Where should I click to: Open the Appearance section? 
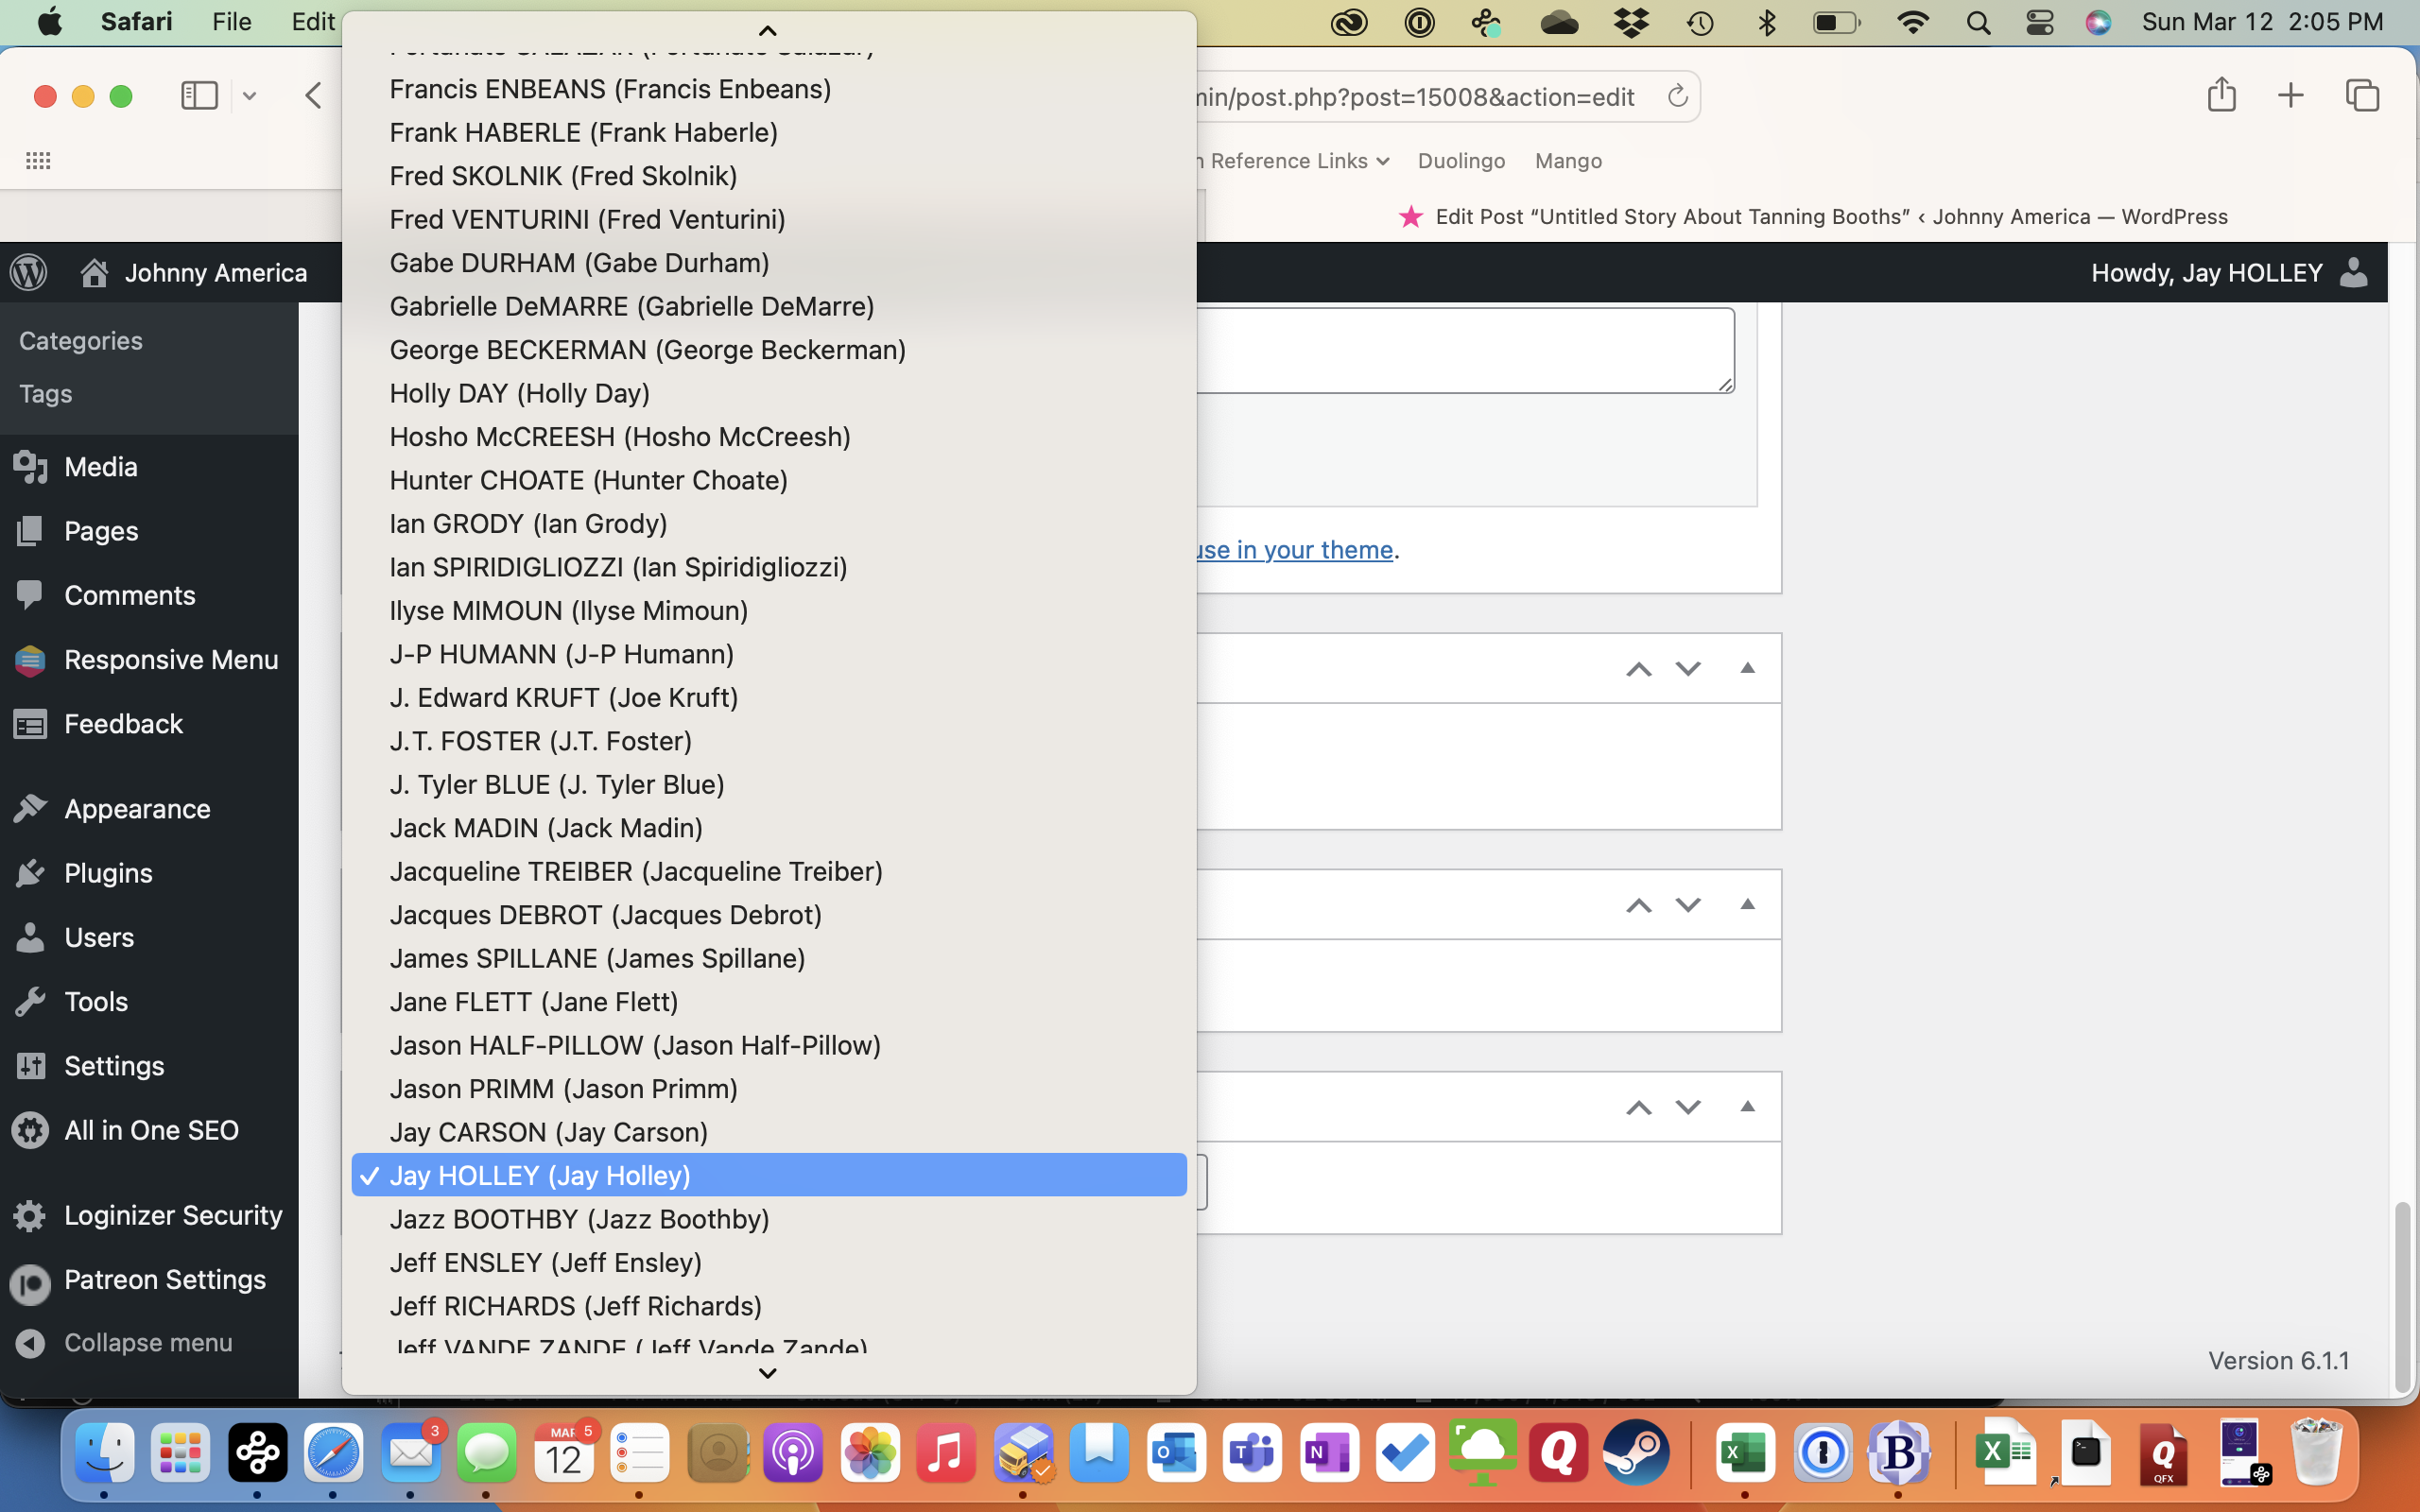(x=137, y=809)
